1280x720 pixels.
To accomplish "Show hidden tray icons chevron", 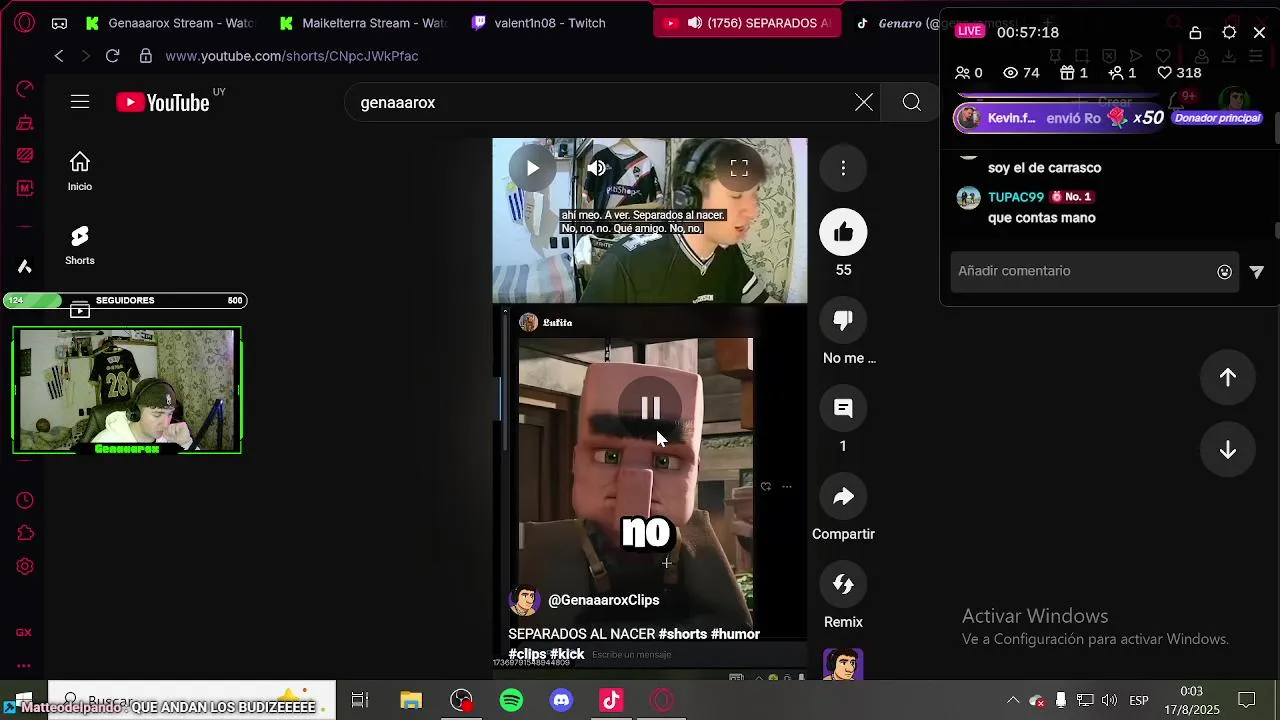I will (1013, 700).
